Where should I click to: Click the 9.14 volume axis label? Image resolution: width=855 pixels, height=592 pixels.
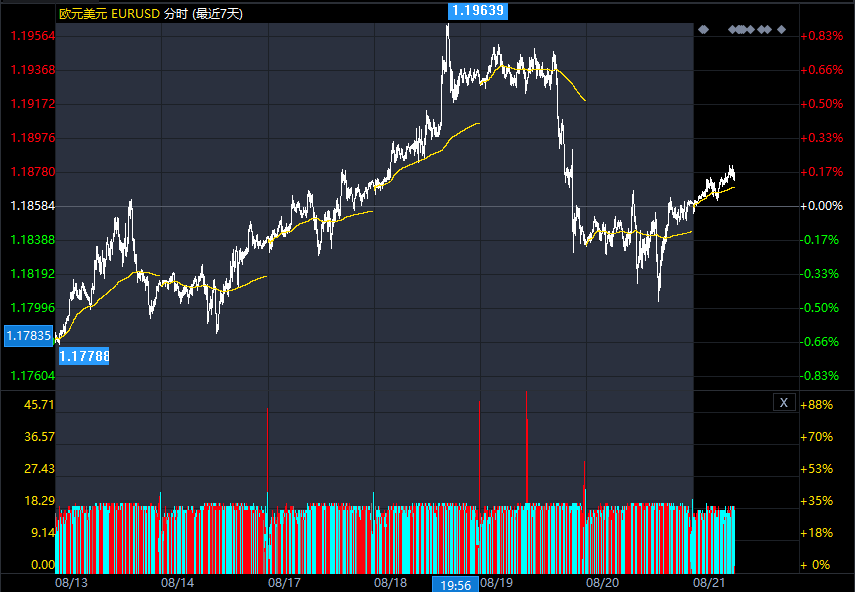(43, 533)
